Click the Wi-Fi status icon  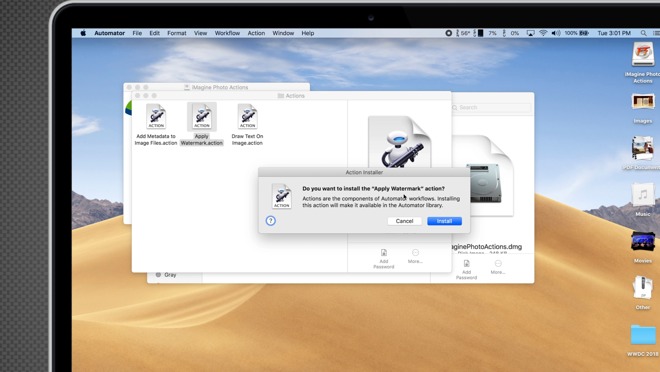543,33
